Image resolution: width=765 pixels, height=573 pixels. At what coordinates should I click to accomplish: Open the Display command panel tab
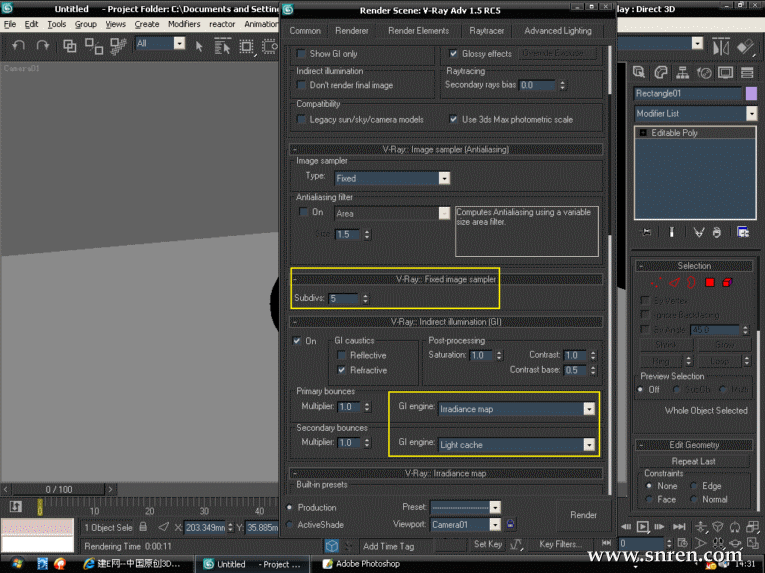[725, 73]
